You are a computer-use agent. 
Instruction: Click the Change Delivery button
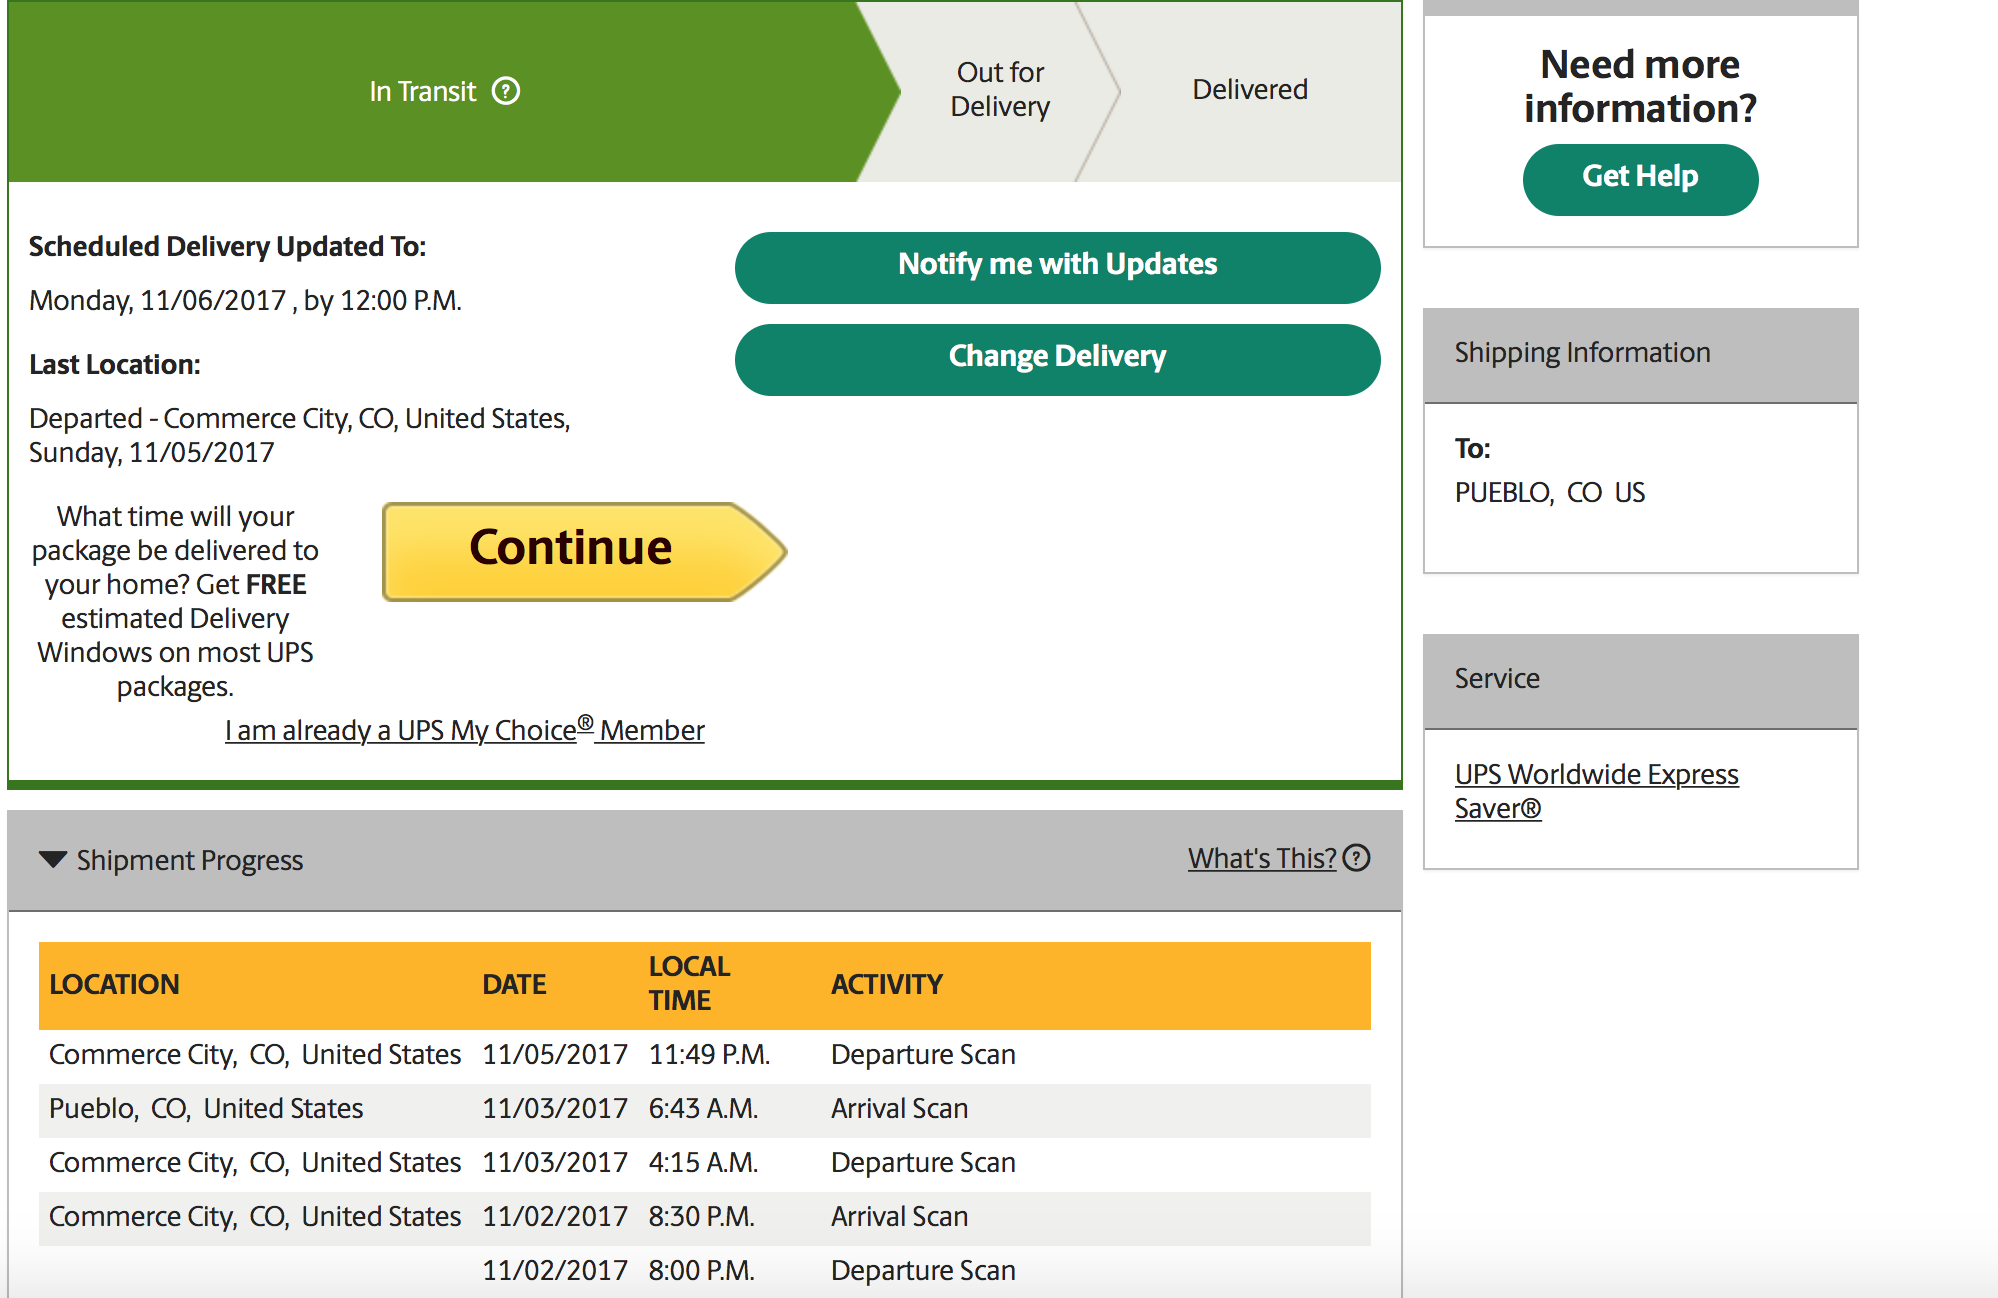pyautogui.click(x=1057, y=359)
